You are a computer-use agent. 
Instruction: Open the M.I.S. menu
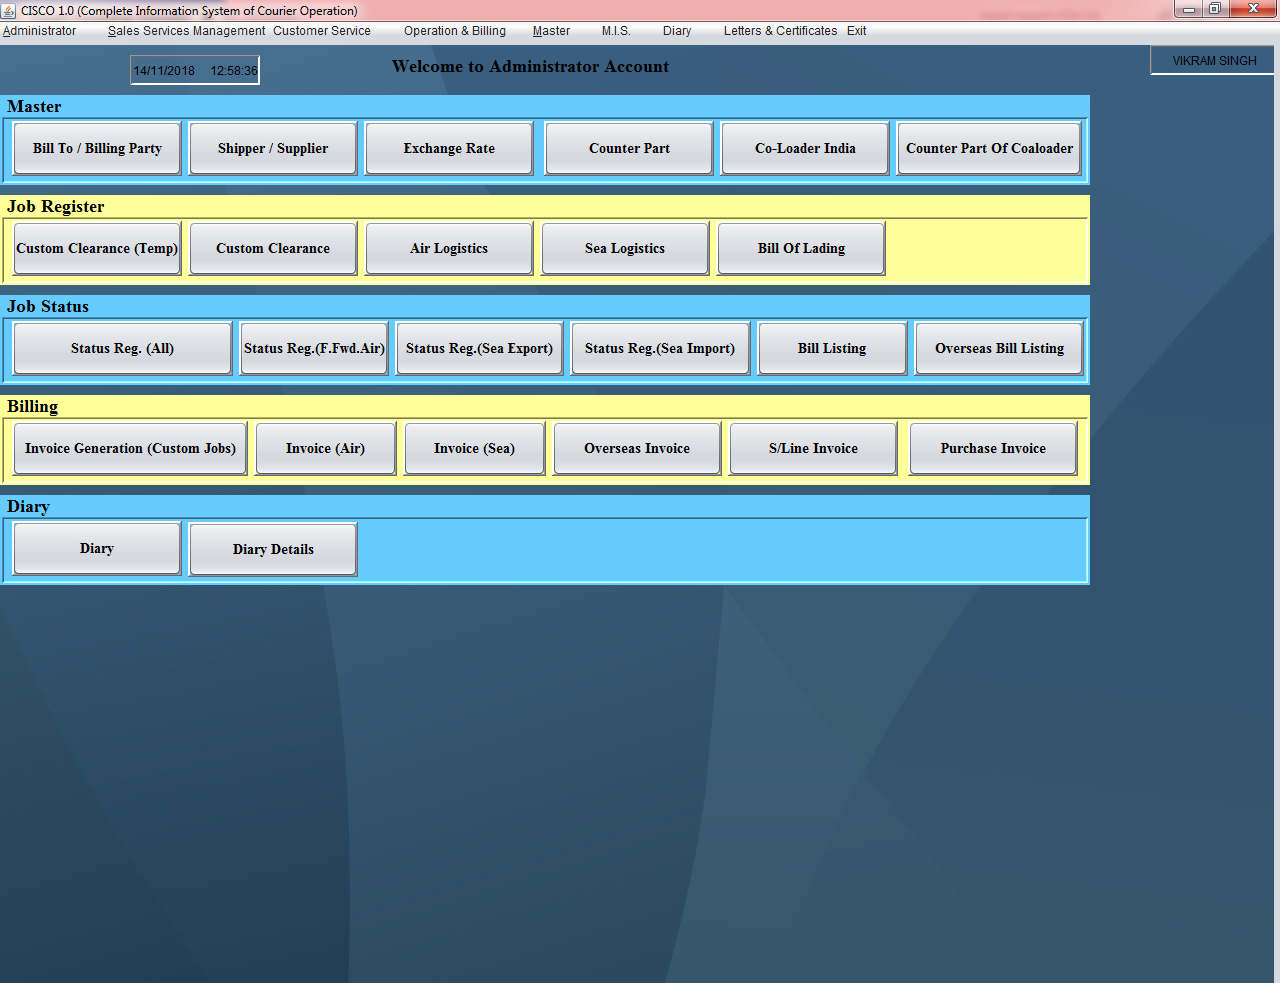[616, 31]
